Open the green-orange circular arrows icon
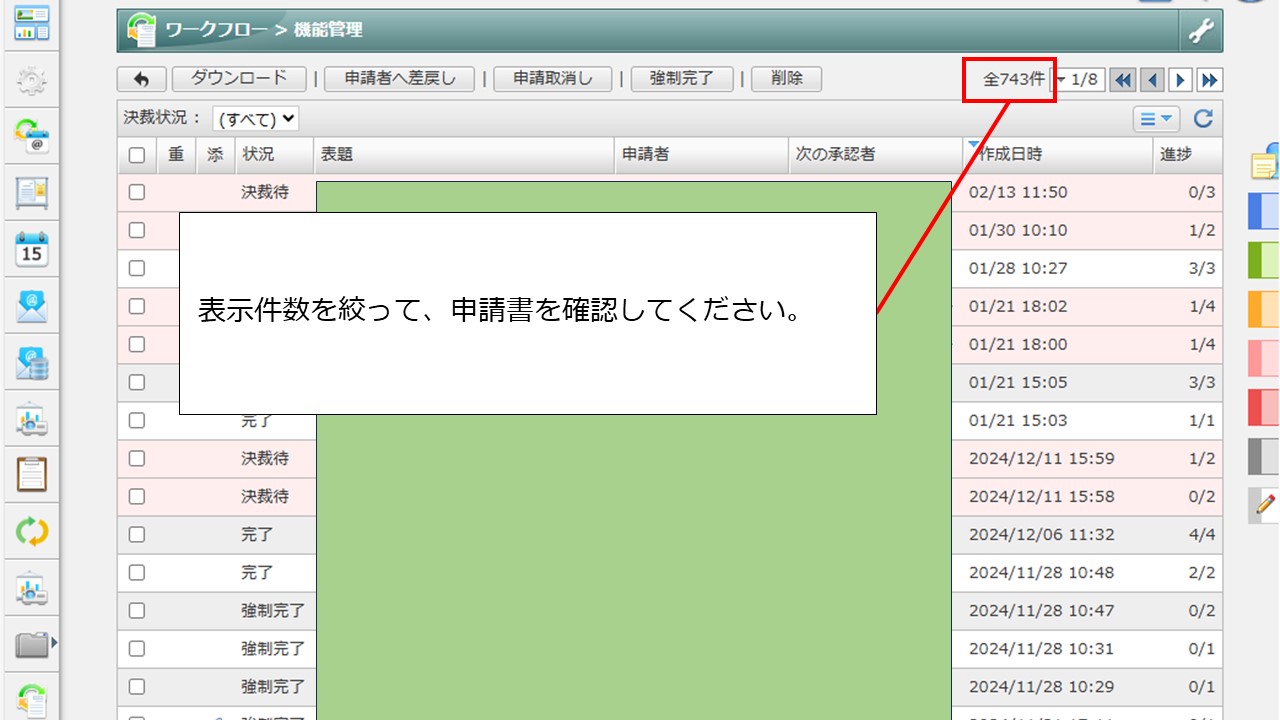 (32, 531)
